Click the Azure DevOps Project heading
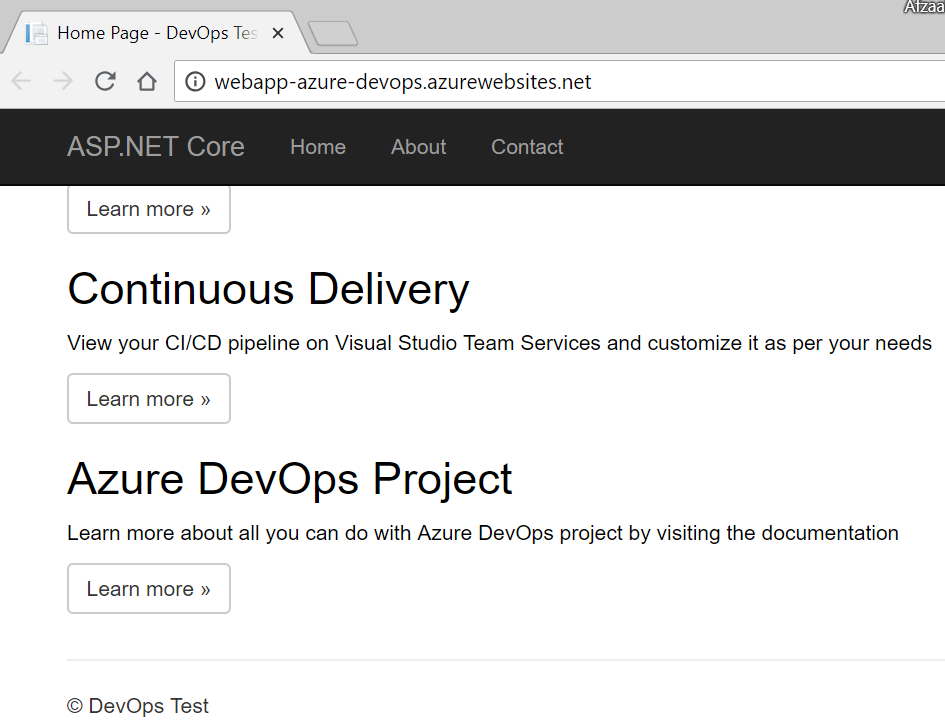945x724 pixels. pyautogui.click(x=290, y=479)
